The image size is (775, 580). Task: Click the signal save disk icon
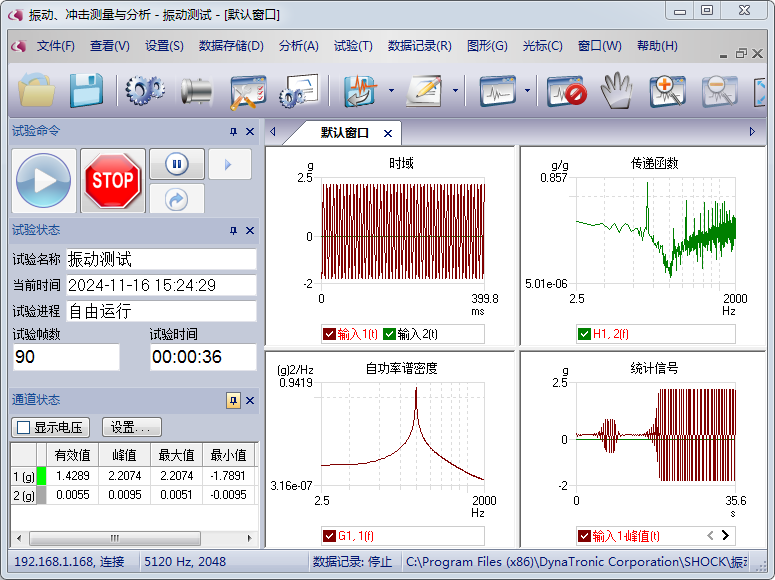pos(361,90)
